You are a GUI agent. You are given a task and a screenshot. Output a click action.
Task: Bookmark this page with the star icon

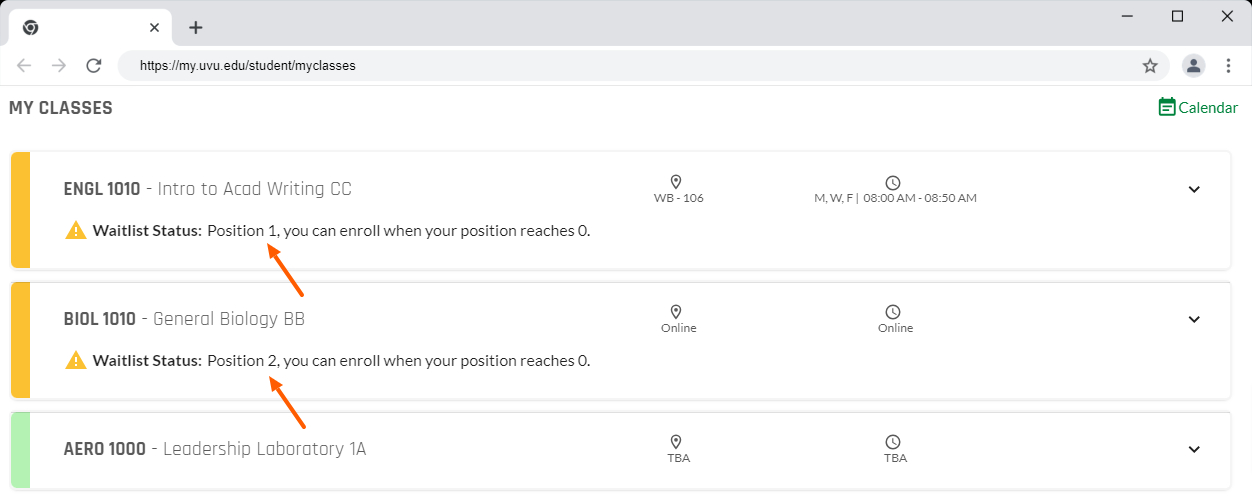(x=1150, y=66)
